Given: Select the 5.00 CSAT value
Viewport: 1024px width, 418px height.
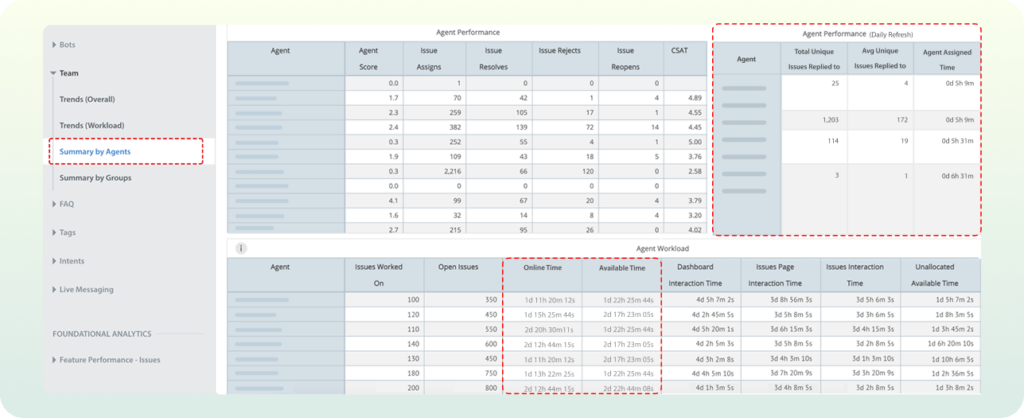Looking at the screenshot, I should [x=684, y=142].
